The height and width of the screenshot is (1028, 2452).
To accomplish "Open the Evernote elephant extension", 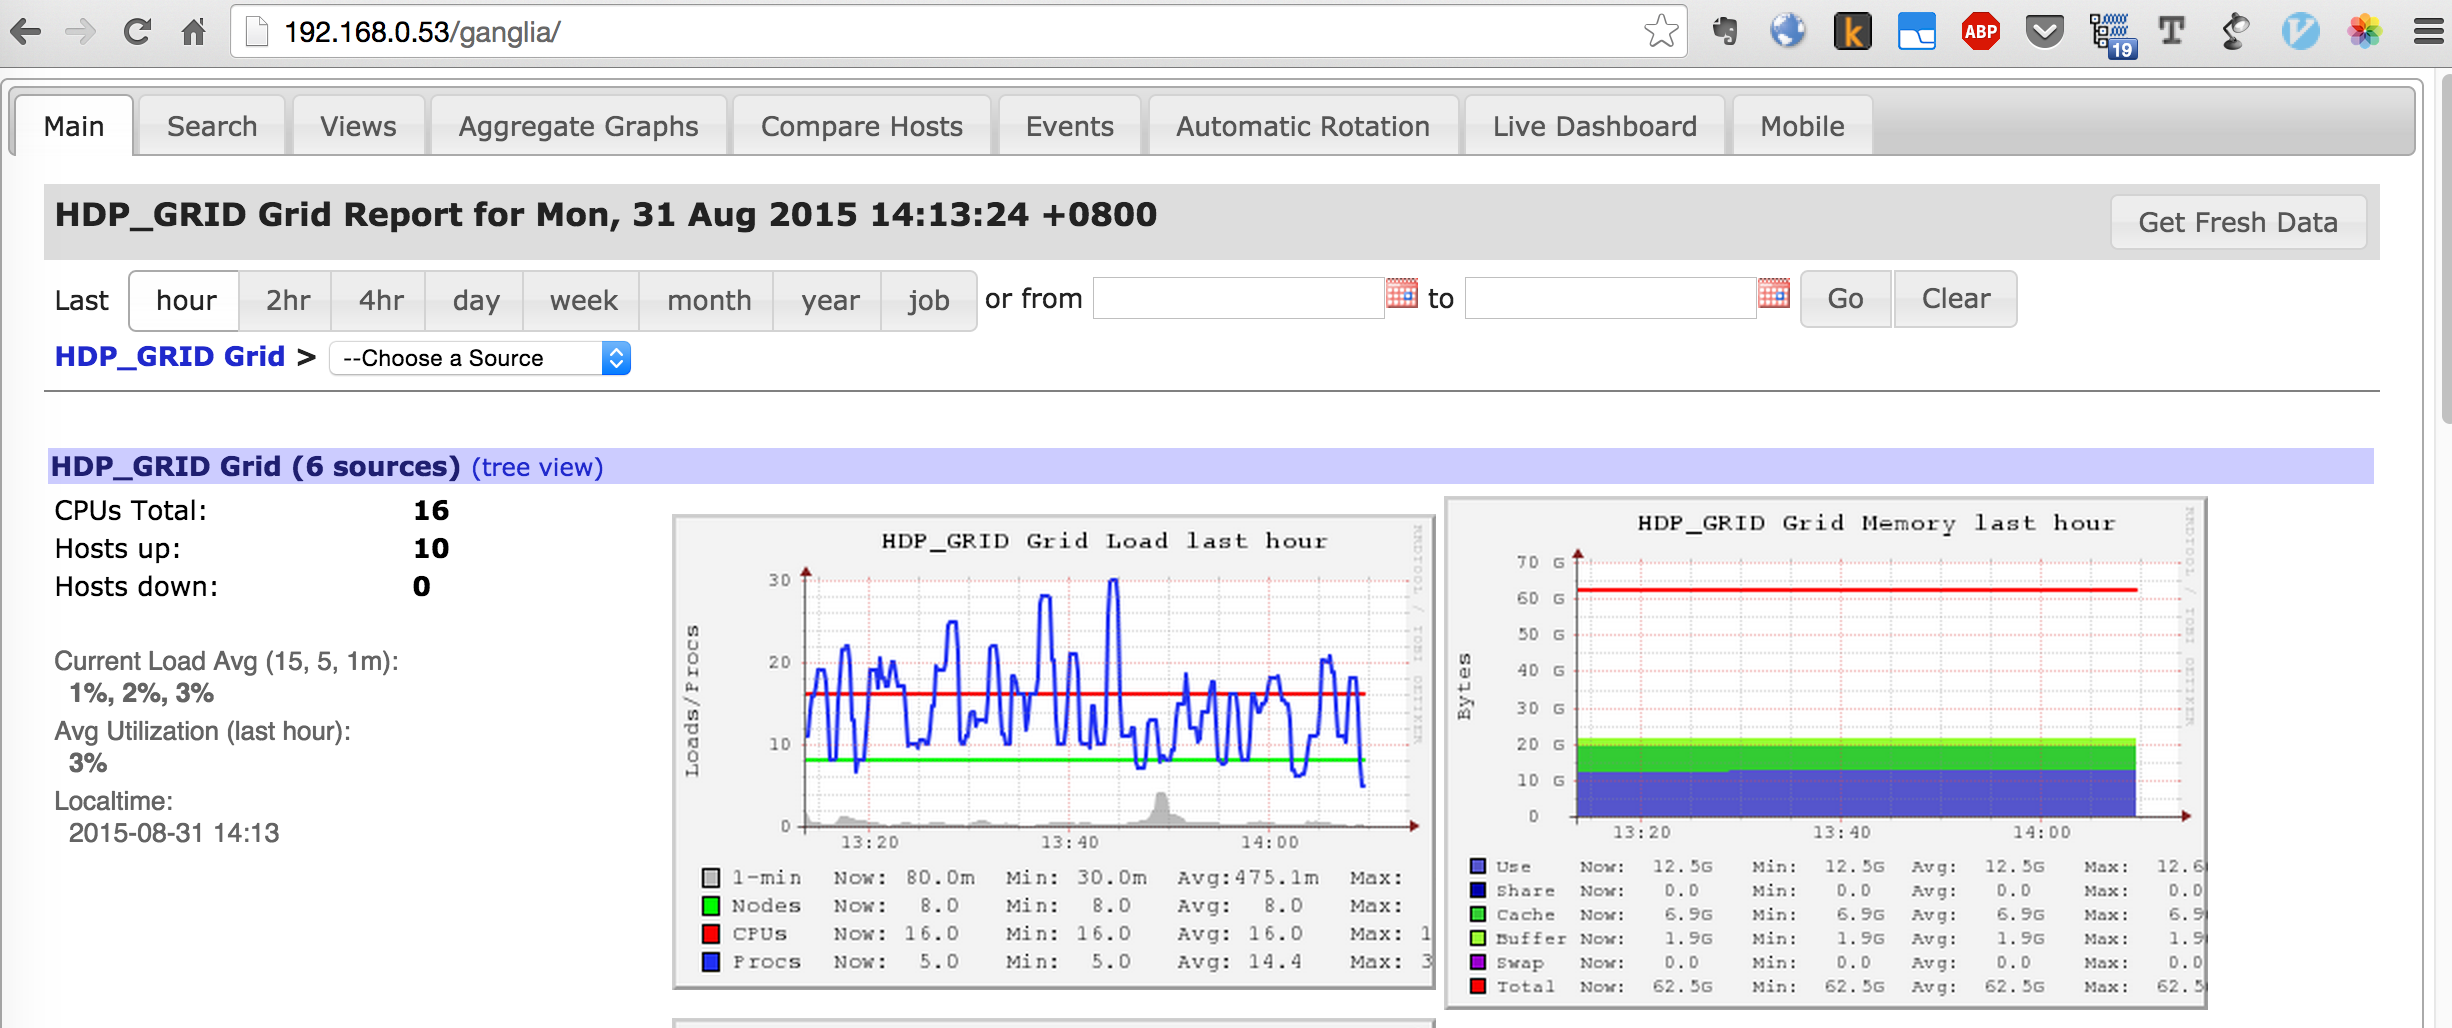I will pos(1724,32).
